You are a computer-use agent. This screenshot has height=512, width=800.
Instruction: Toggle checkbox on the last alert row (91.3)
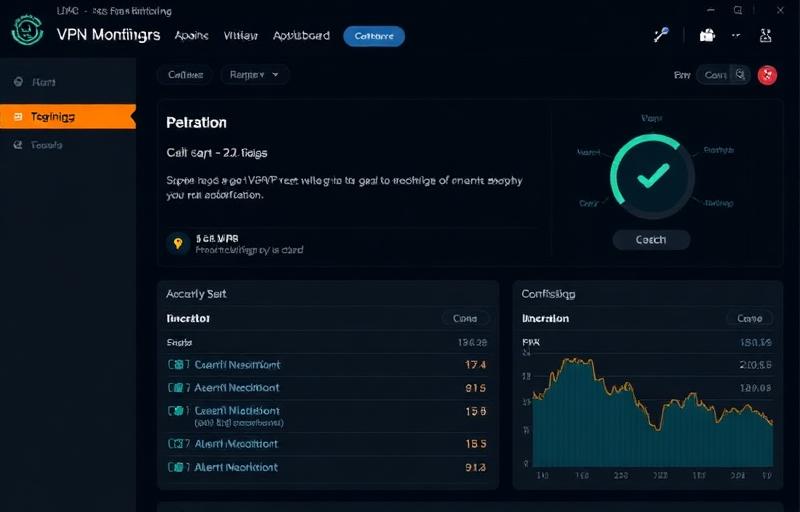pyautogui.click(x=178, y=467)
